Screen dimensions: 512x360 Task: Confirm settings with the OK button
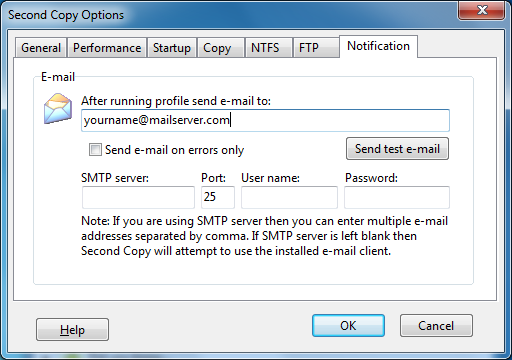[348, 325]
